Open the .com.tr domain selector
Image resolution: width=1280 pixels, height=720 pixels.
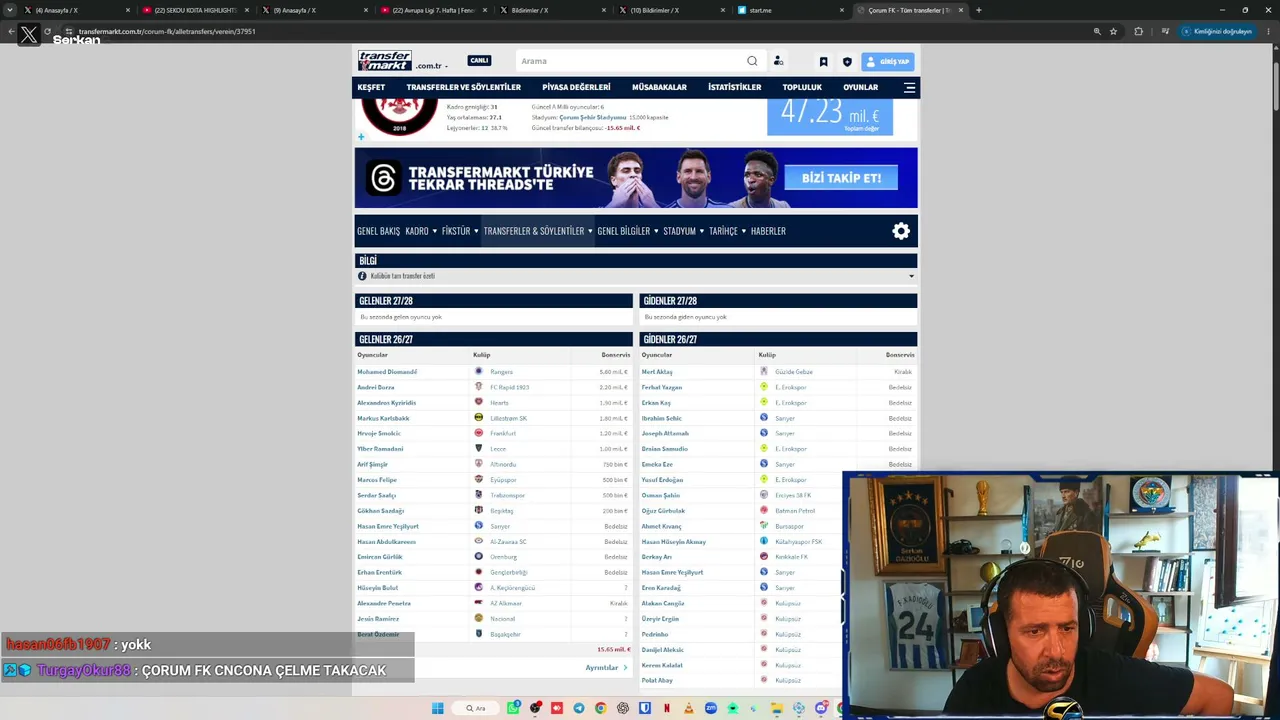[432, 66]
